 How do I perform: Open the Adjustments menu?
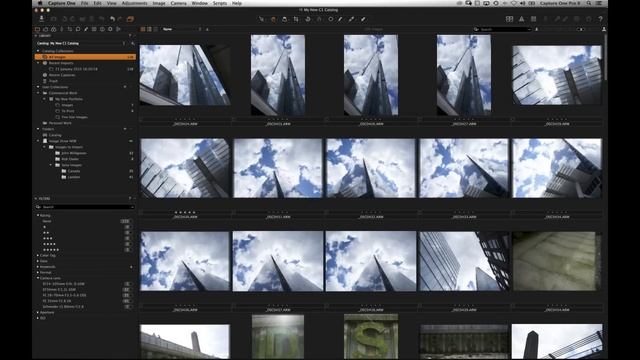134,3
